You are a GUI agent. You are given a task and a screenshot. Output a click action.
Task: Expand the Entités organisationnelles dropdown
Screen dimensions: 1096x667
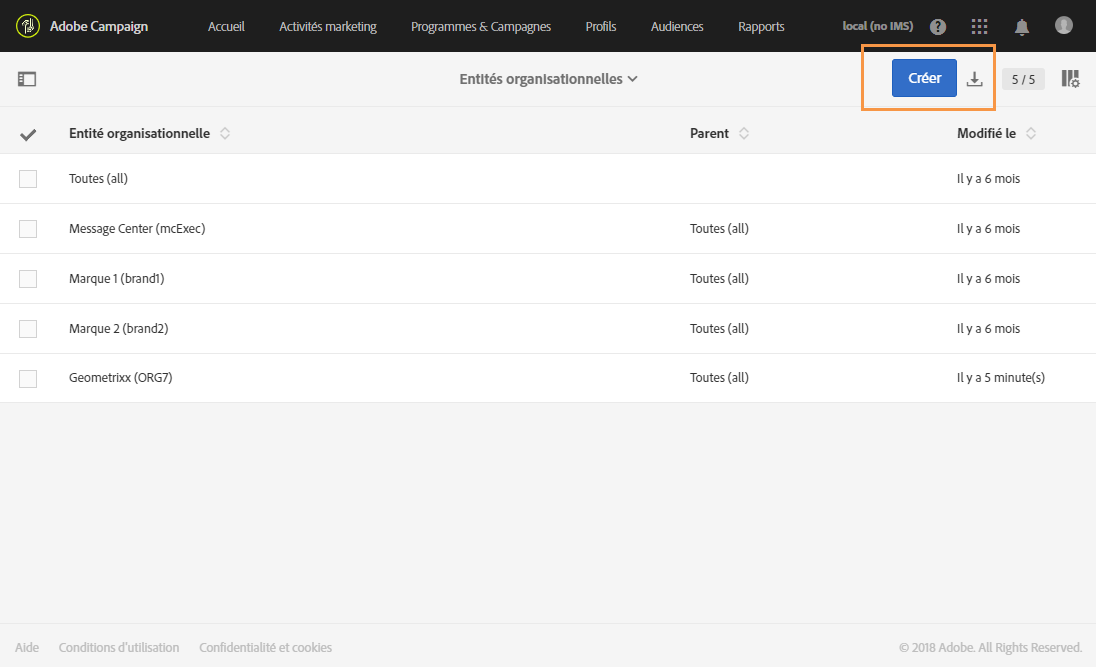[x=548, y=79]
